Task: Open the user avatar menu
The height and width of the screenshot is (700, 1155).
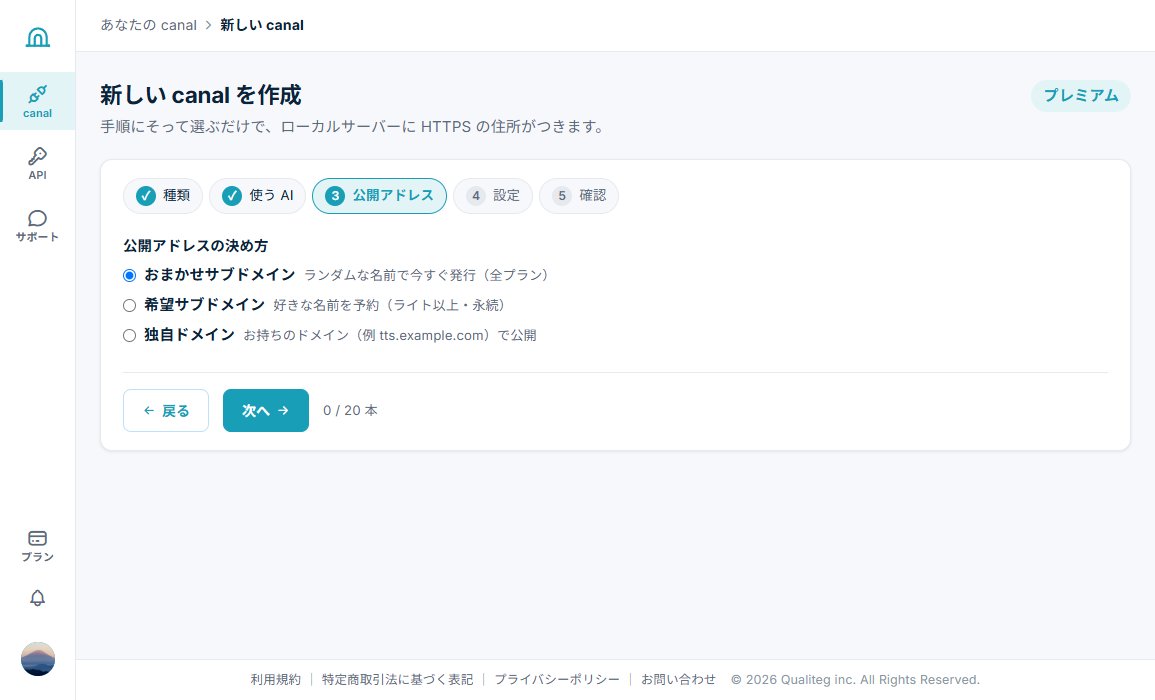Action: [38, 659]
